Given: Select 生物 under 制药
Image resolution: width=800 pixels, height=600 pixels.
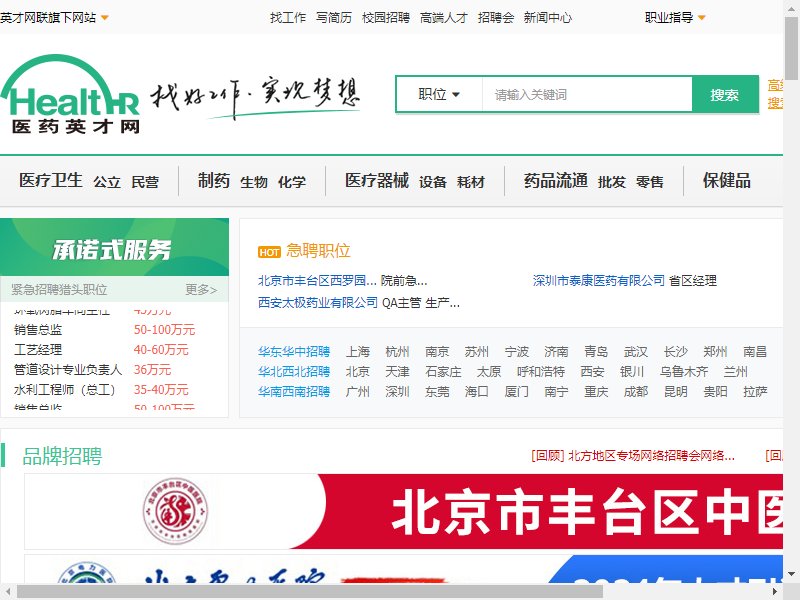Looking at the screenshot, I should point(254,182).
